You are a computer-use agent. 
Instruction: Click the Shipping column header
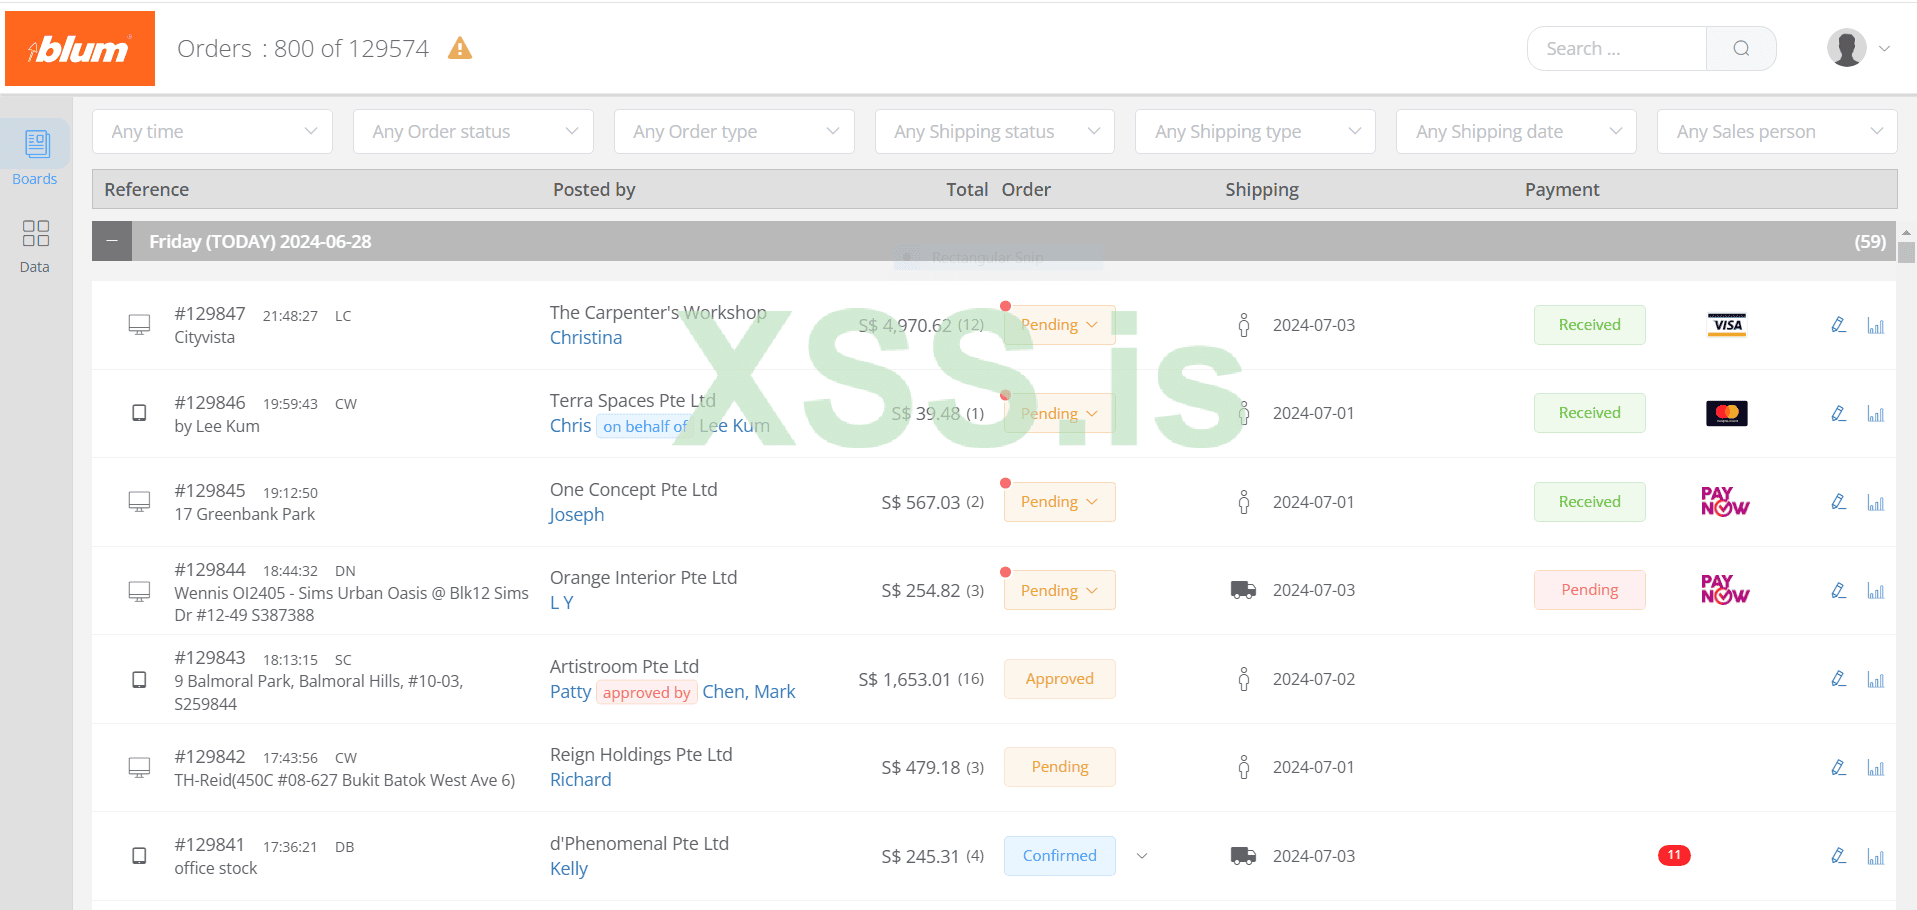[1262, 189]
